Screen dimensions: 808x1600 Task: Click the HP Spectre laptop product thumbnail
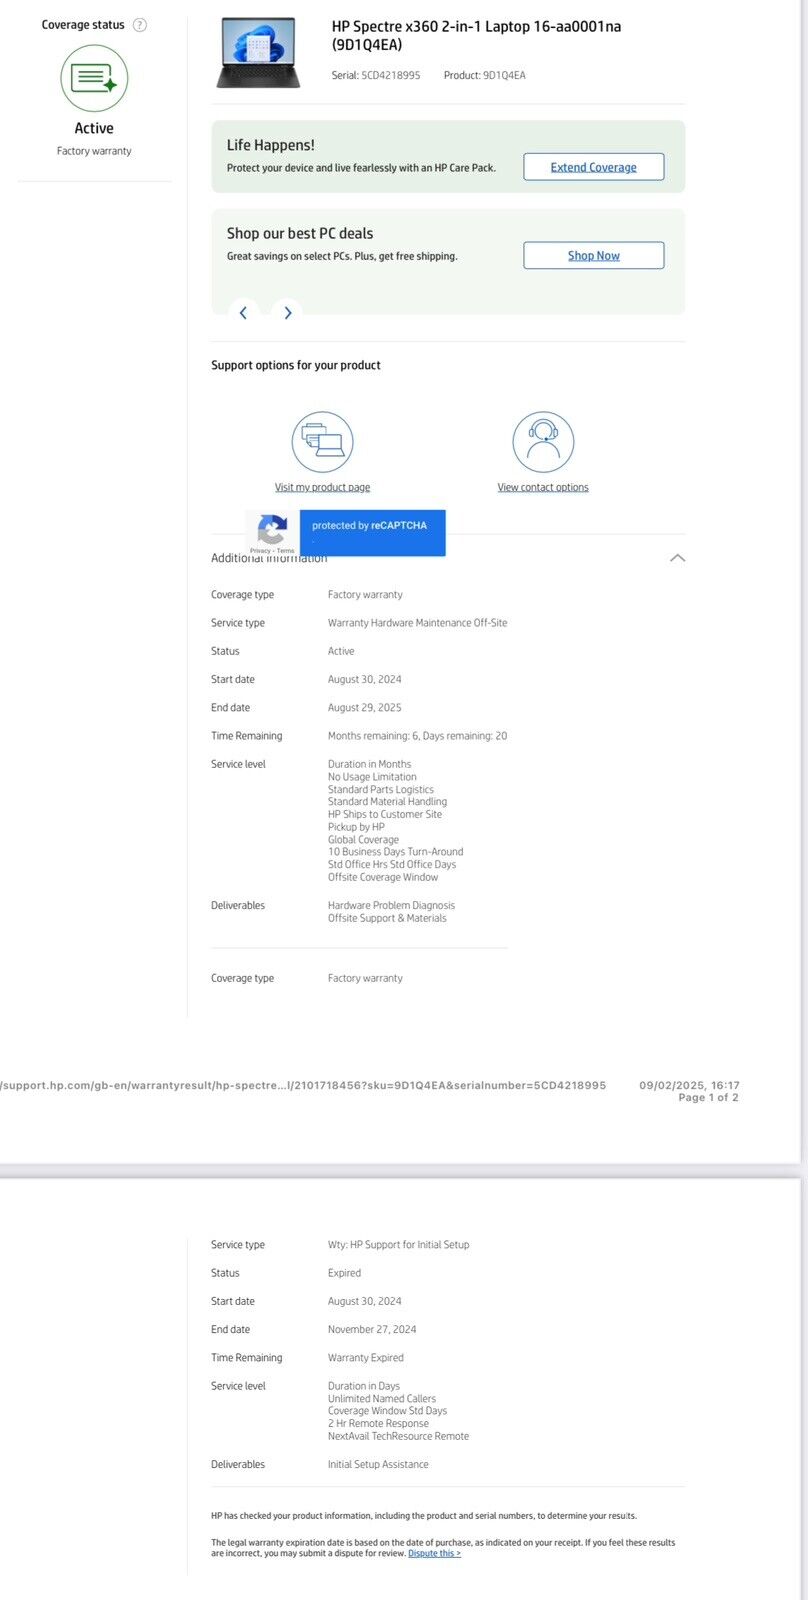[258, 52]
